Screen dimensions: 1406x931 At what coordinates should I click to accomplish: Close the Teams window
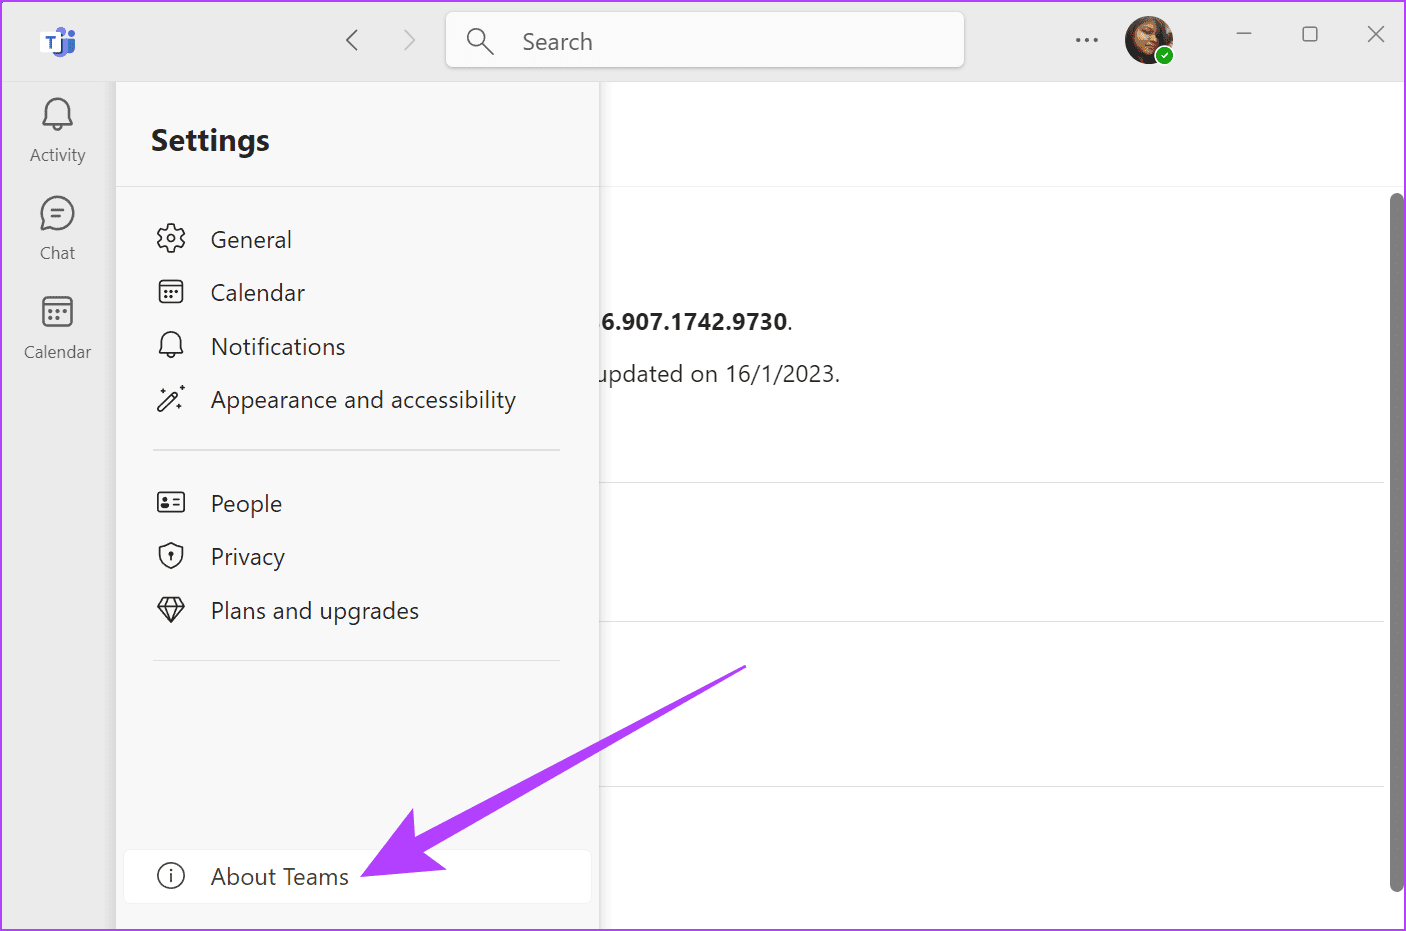click(1376, 34)
